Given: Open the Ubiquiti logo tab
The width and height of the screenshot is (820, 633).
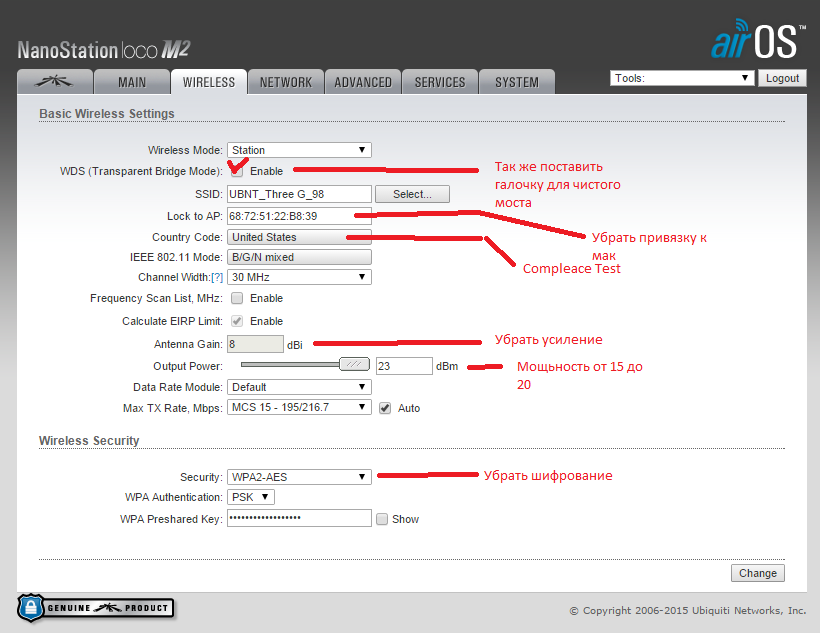Looking at the screenshot, I should coord(54,82).
